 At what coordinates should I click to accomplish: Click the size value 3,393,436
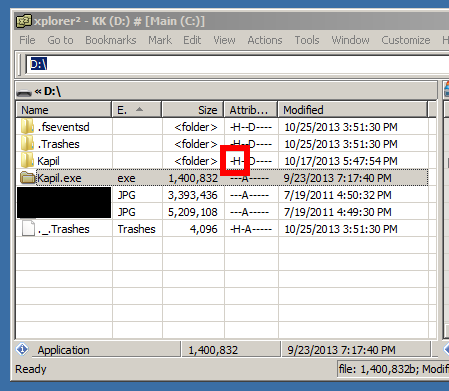point(193,195)
